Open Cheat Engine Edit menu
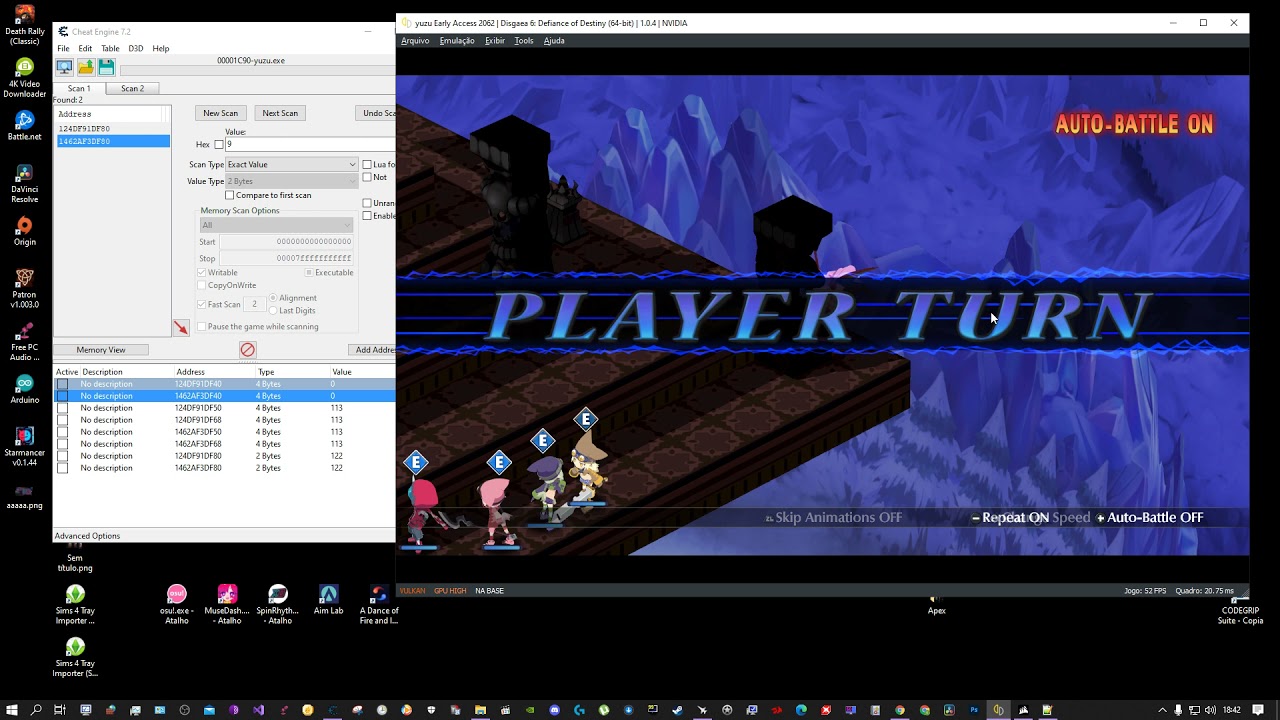 [85, 48]
